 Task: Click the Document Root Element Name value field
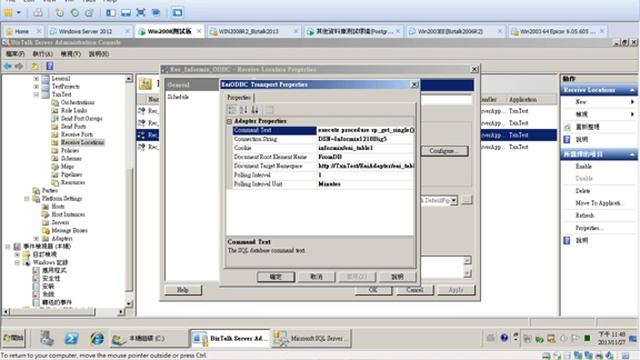point(366,157)
